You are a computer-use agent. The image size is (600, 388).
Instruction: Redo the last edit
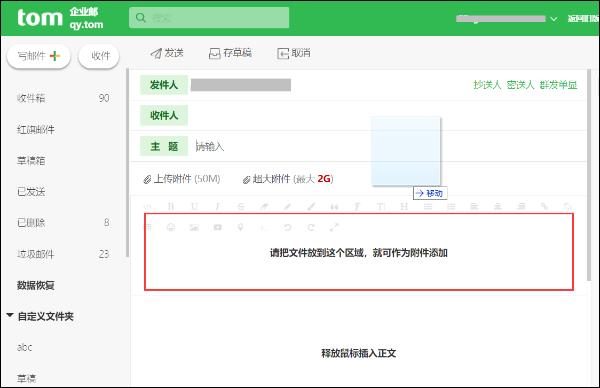(311, 227)
